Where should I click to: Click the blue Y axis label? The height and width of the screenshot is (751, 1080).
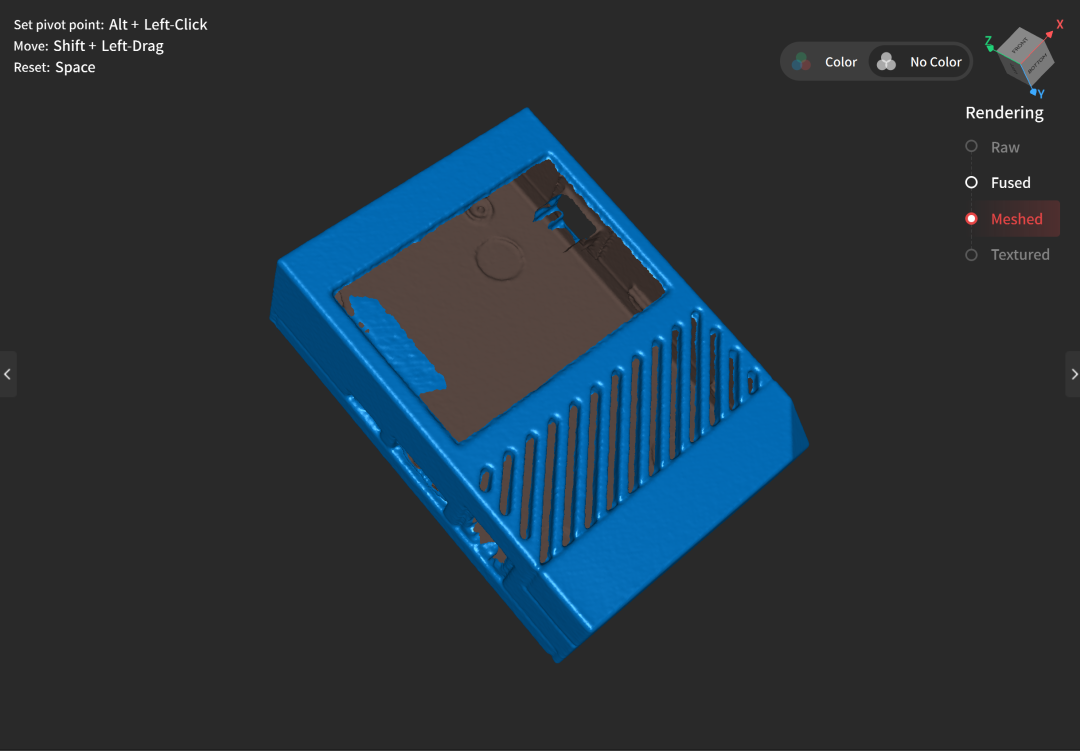1041,94
